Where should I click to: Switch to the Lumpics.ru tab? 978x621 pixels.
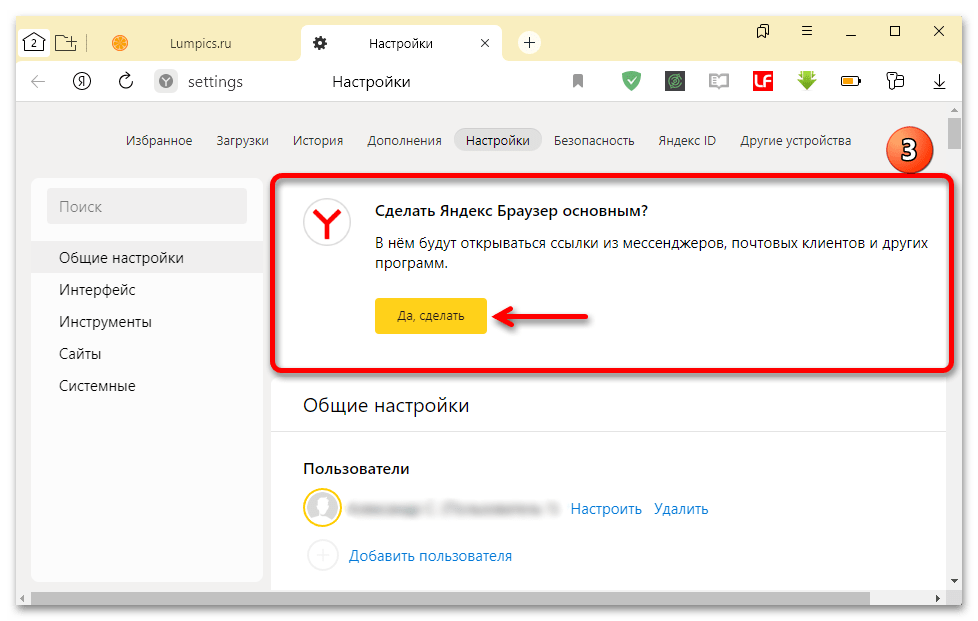(x=200, y=43)
